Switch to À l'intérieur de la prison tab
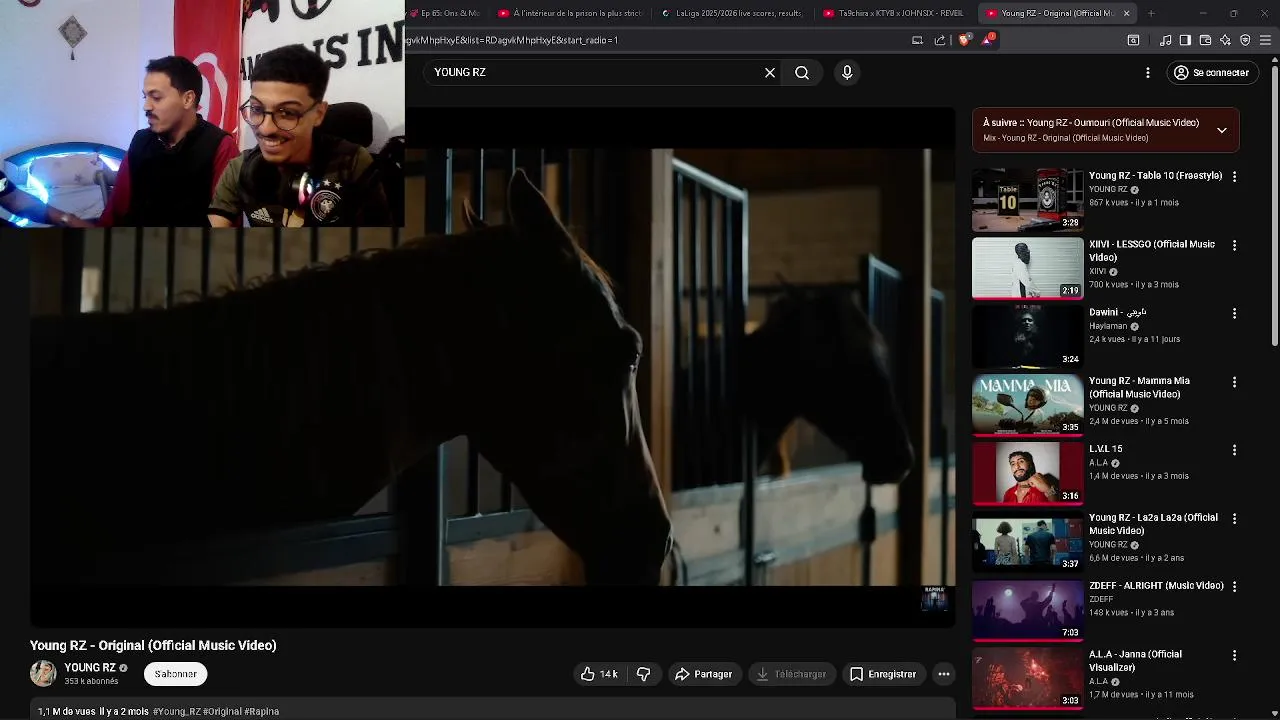The height and width of the screenshot is (720, 1280). point(570,13)
